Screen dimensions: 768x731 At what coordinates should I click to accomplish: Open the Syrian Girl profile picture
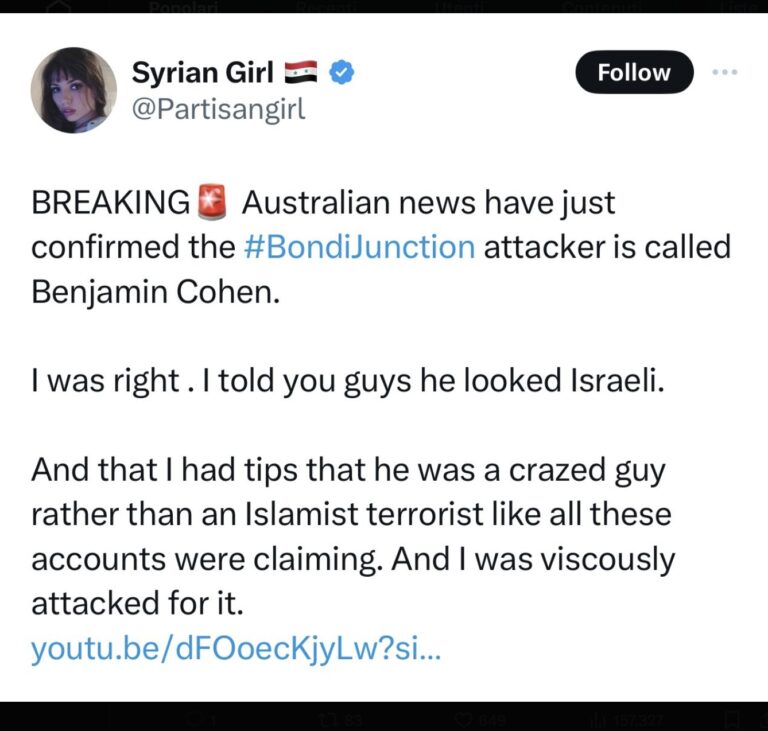[x=74, y=89]
